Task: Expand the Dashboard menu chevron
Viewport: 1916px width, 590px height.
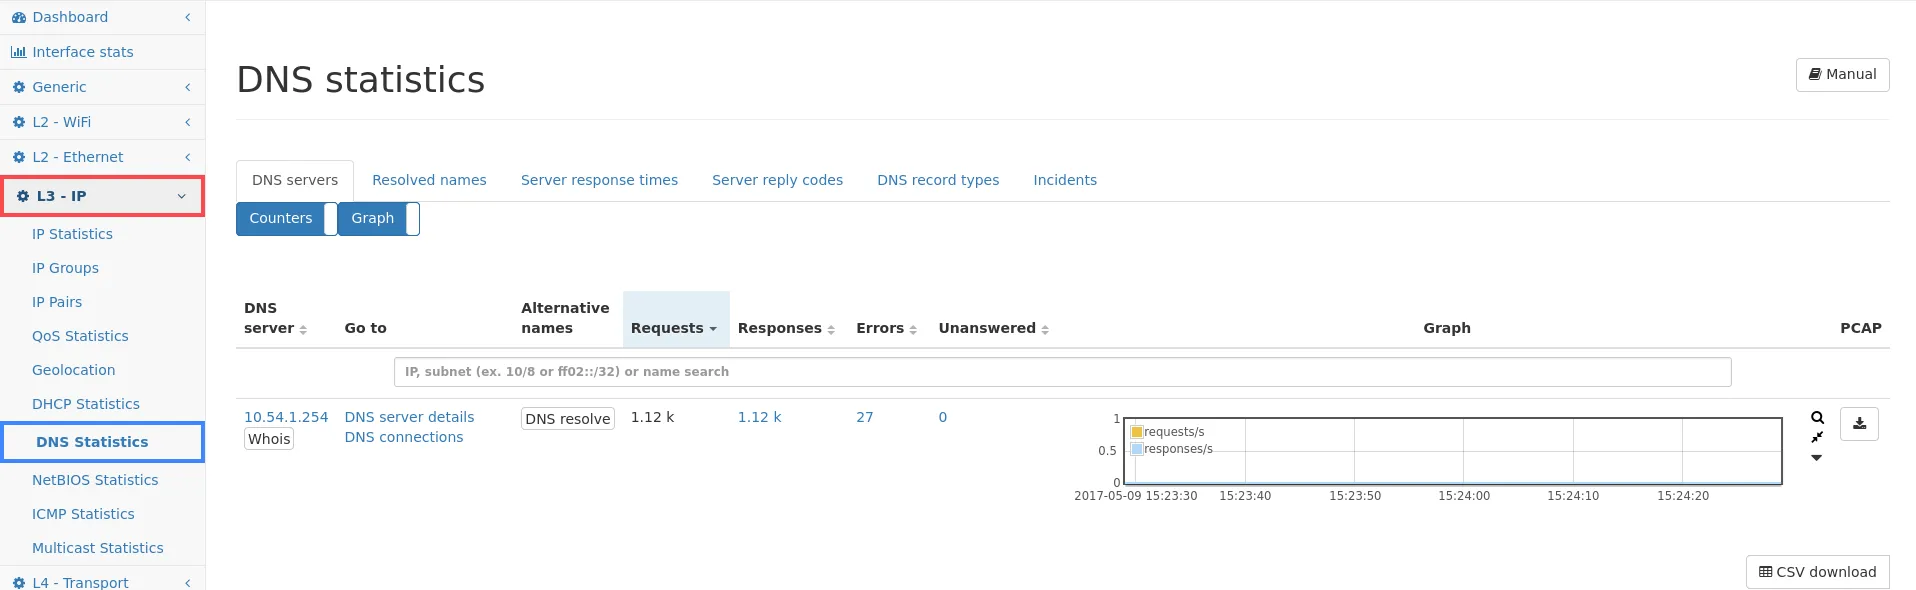Action: [x=187, y=17]
